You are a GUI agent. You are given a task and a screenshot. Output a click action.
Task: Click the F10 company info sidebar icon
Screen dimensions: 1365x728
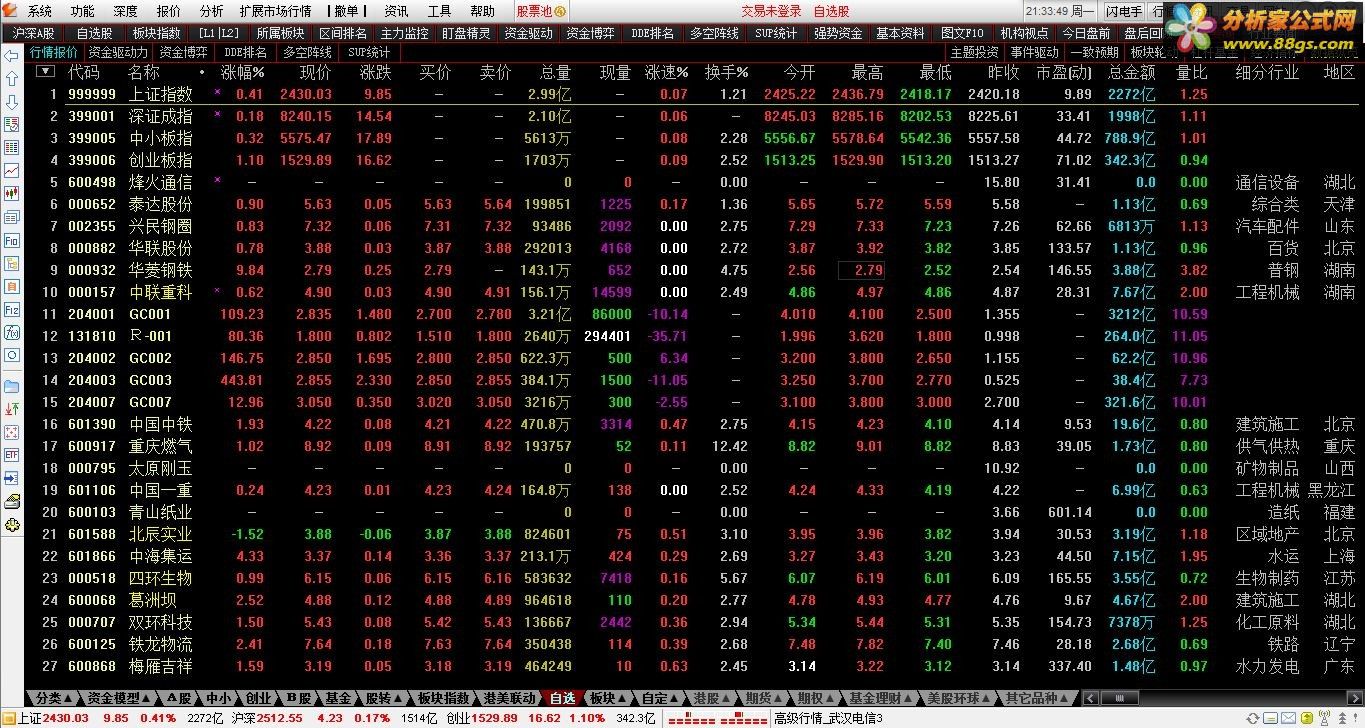[x=11, y=241]
